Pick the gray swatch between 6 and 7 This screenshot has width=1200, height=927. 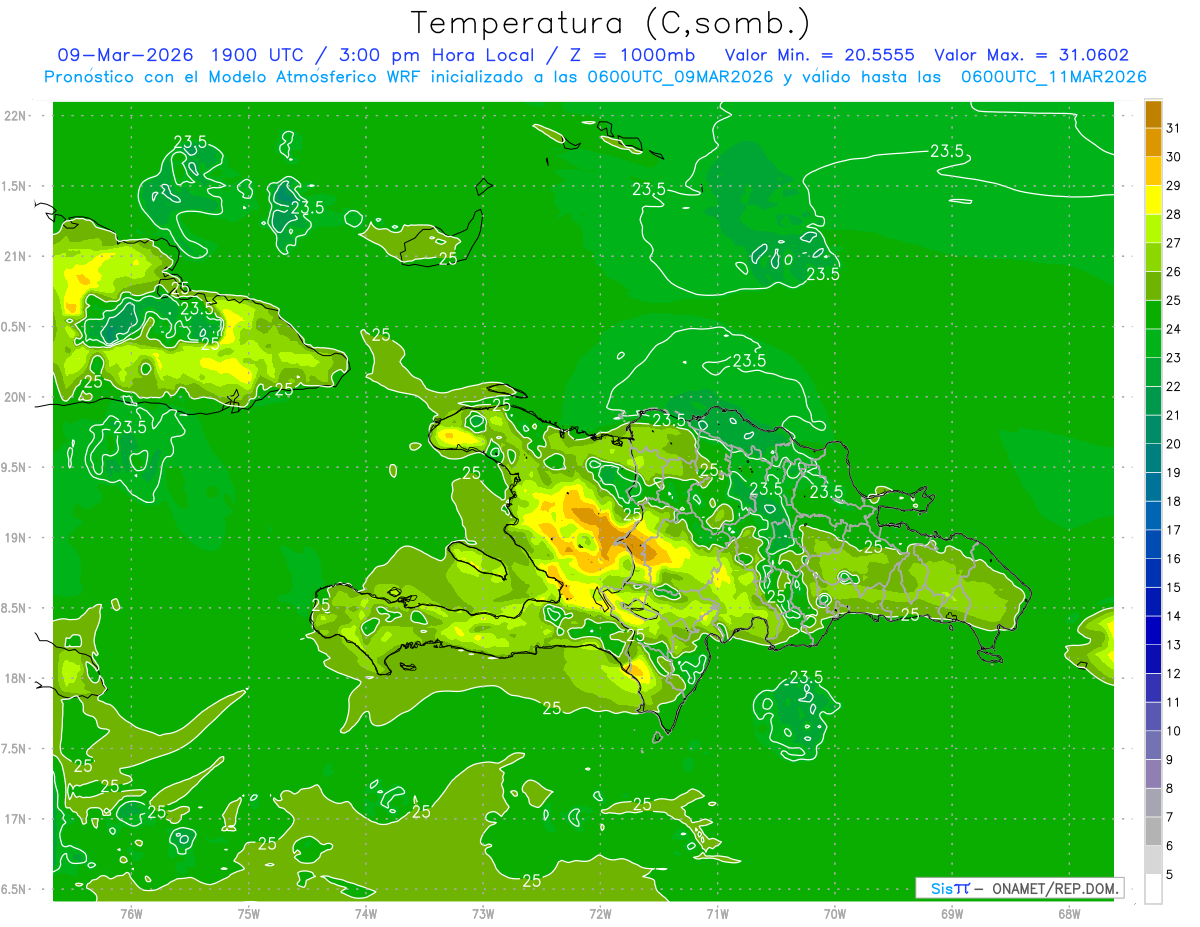[1153, 831]
